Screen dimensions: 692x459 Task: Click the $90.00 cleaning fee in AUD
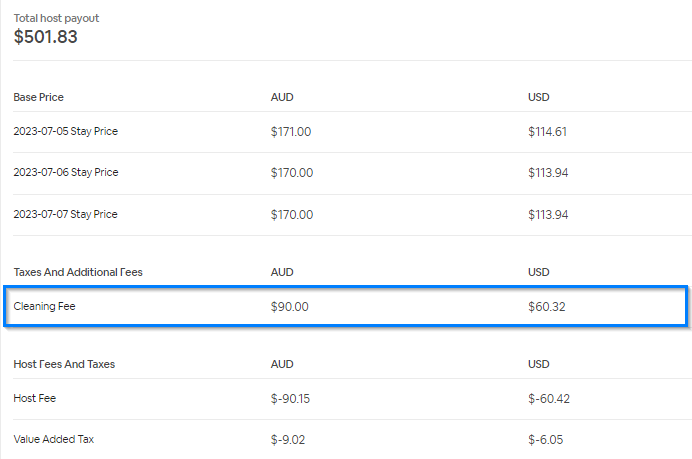(x=290, y=306)
